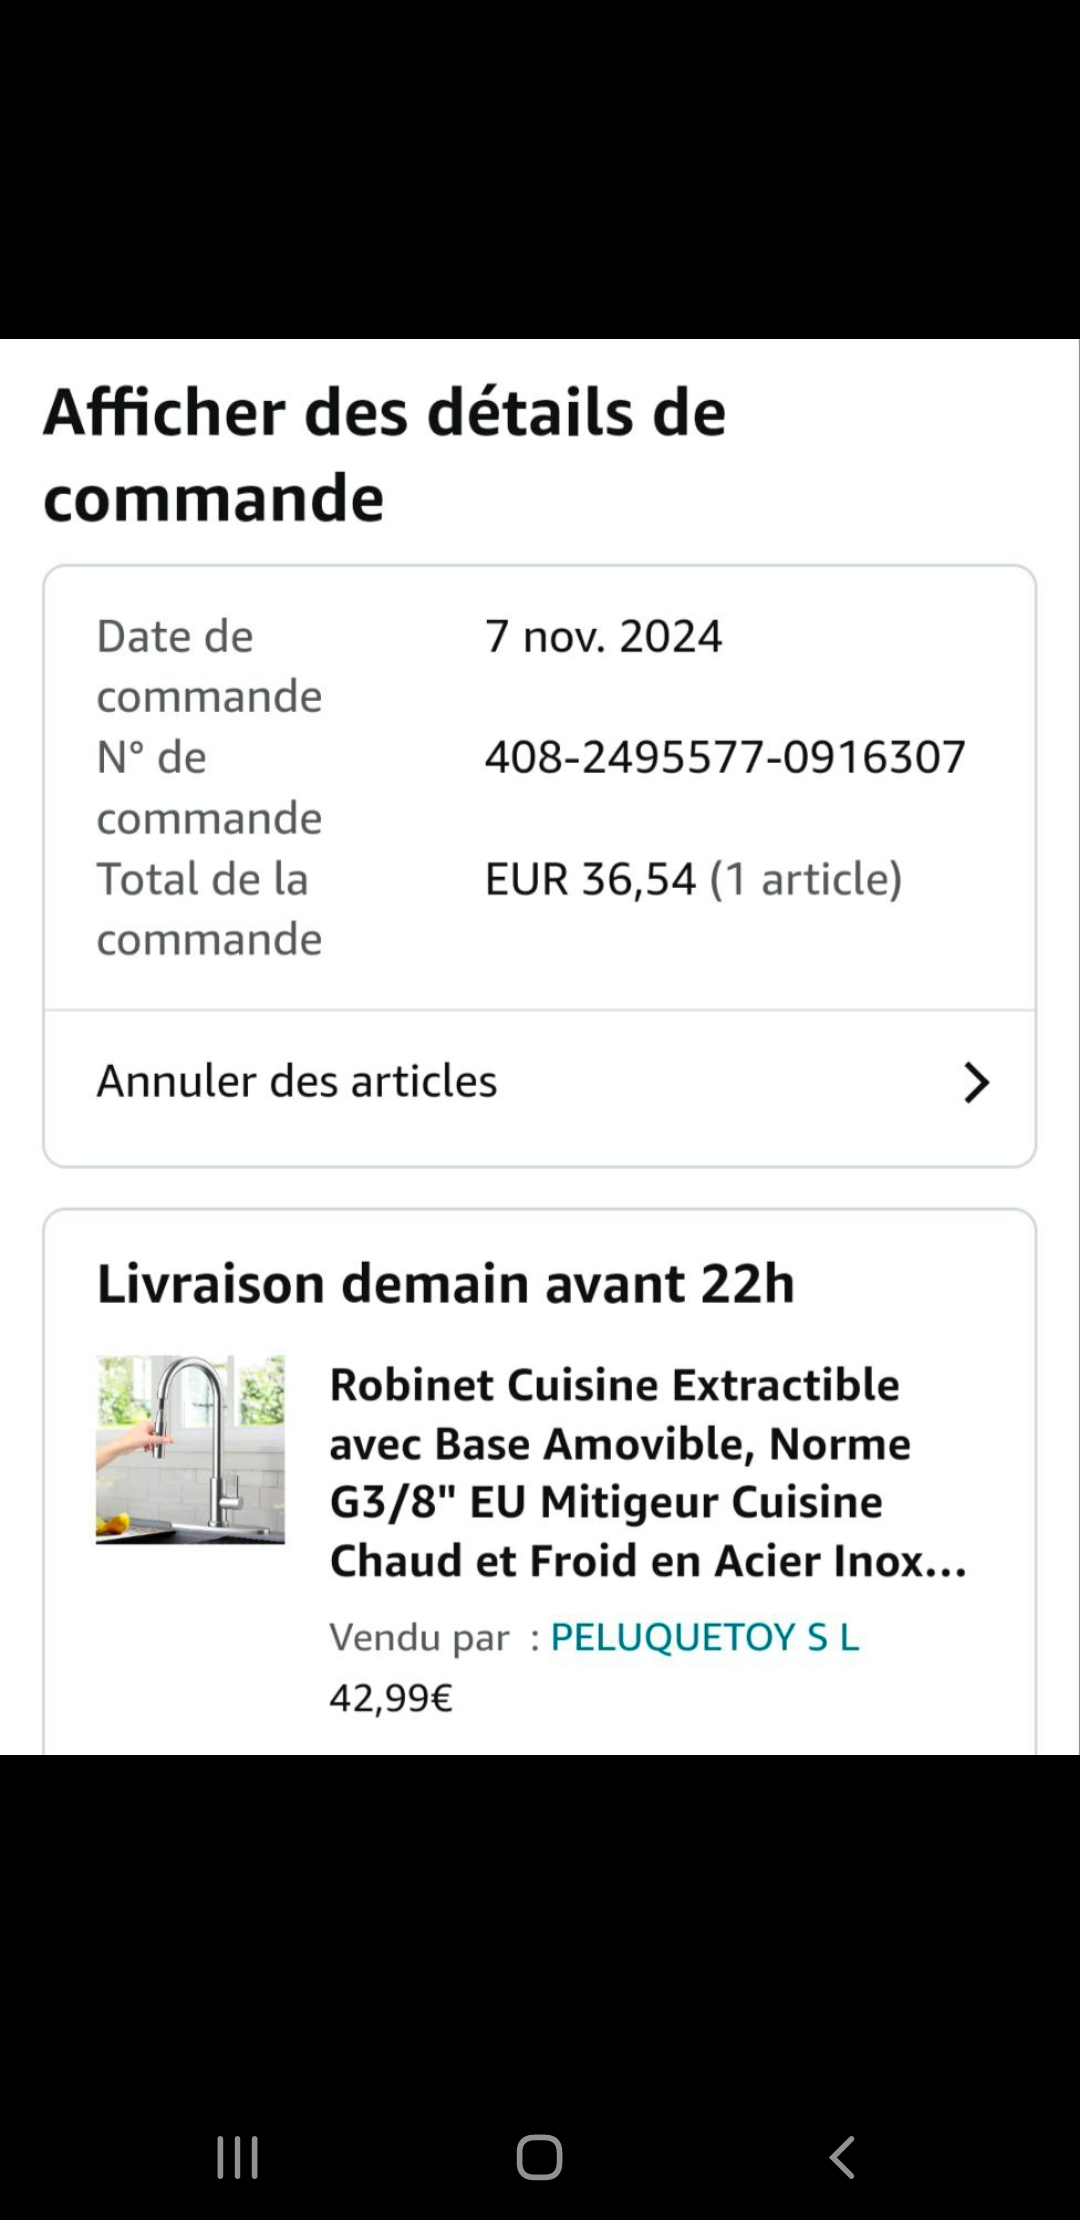This screenshot has width=1080, height=2220.
Task: Tap the Date de commande label
Action: pos(209,666)
